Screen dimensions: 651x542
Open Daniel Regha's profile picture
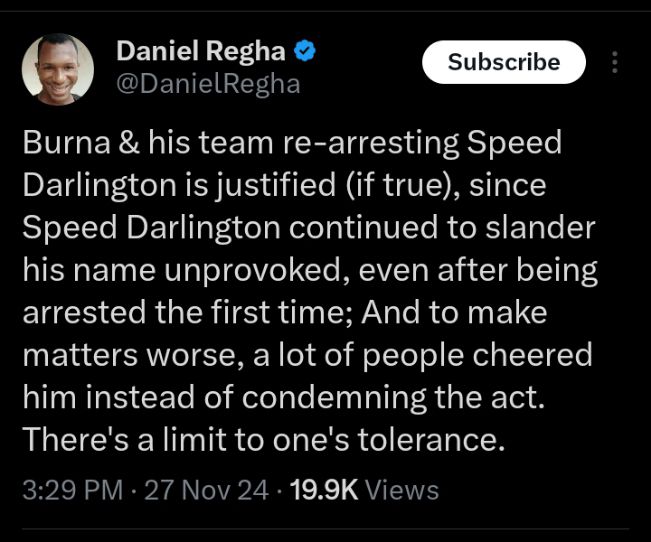(58, 69)
